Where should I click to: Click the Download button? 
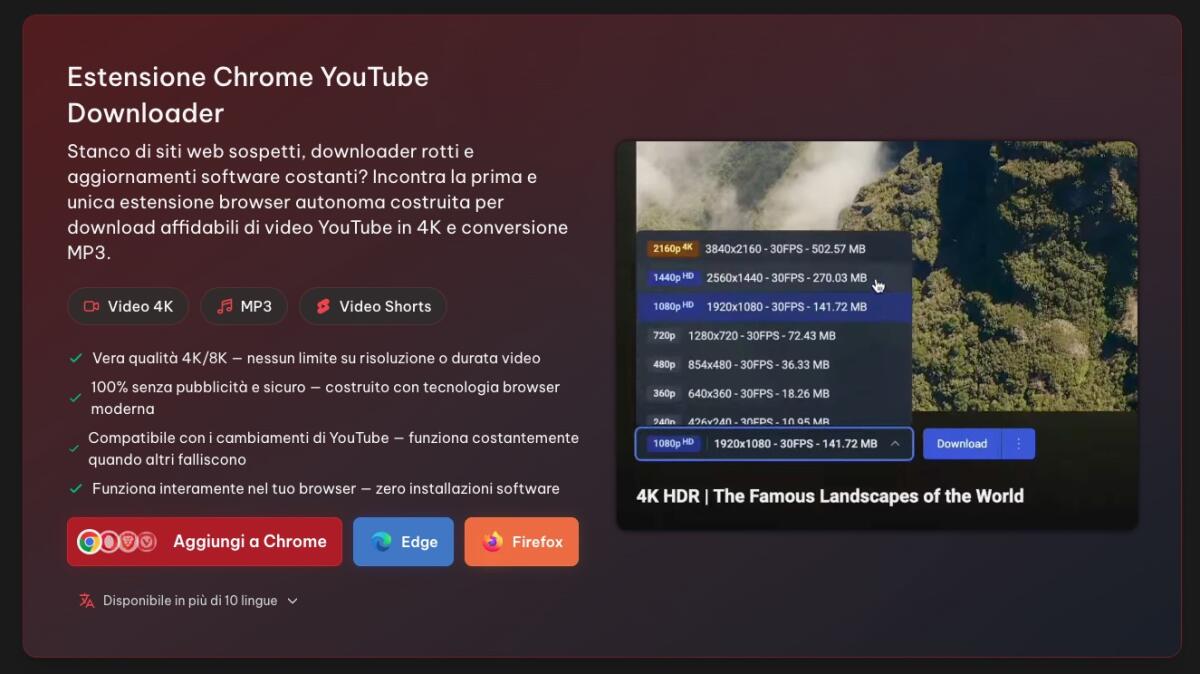click(x=961, y=443)
